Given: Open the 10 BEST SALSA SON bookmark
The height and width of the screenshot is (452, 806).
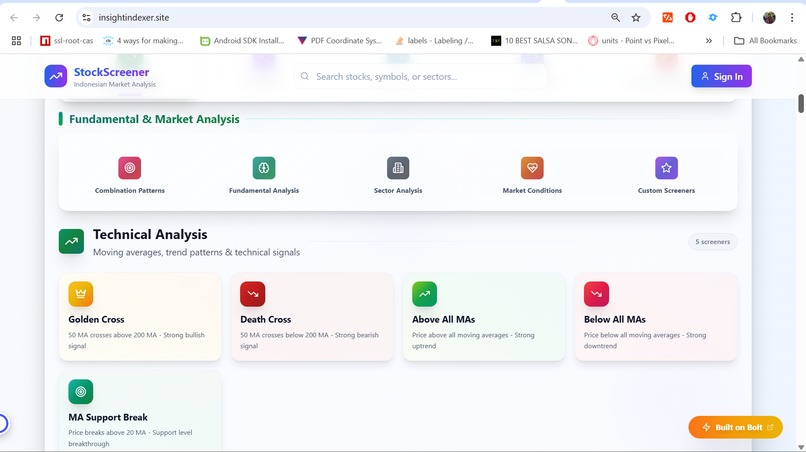Looking at the screenshot, I should 535,41.
